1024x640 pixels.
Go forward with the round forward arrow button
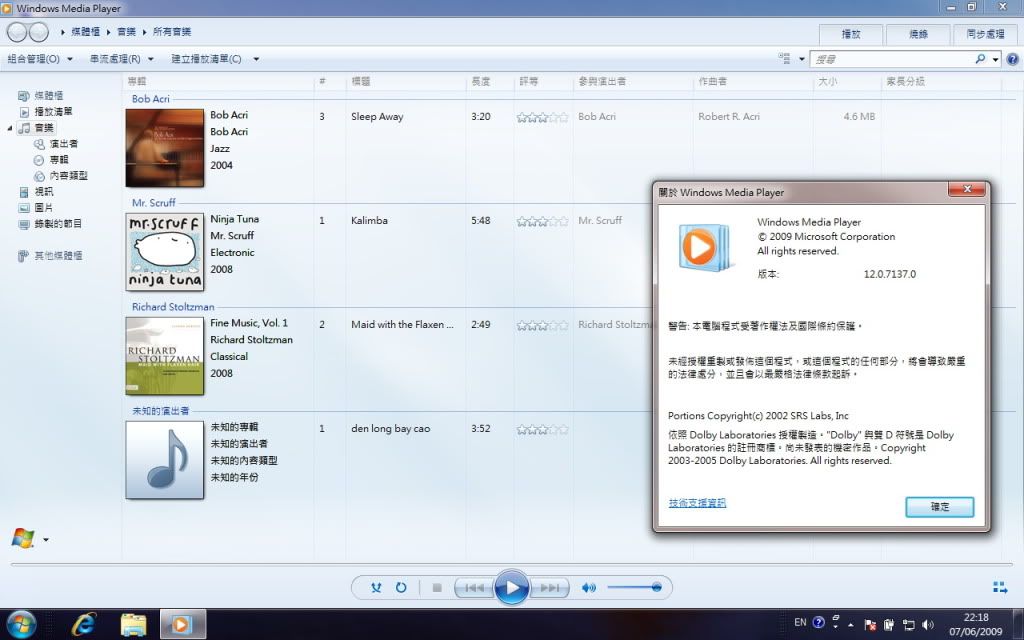click(39, 32)
